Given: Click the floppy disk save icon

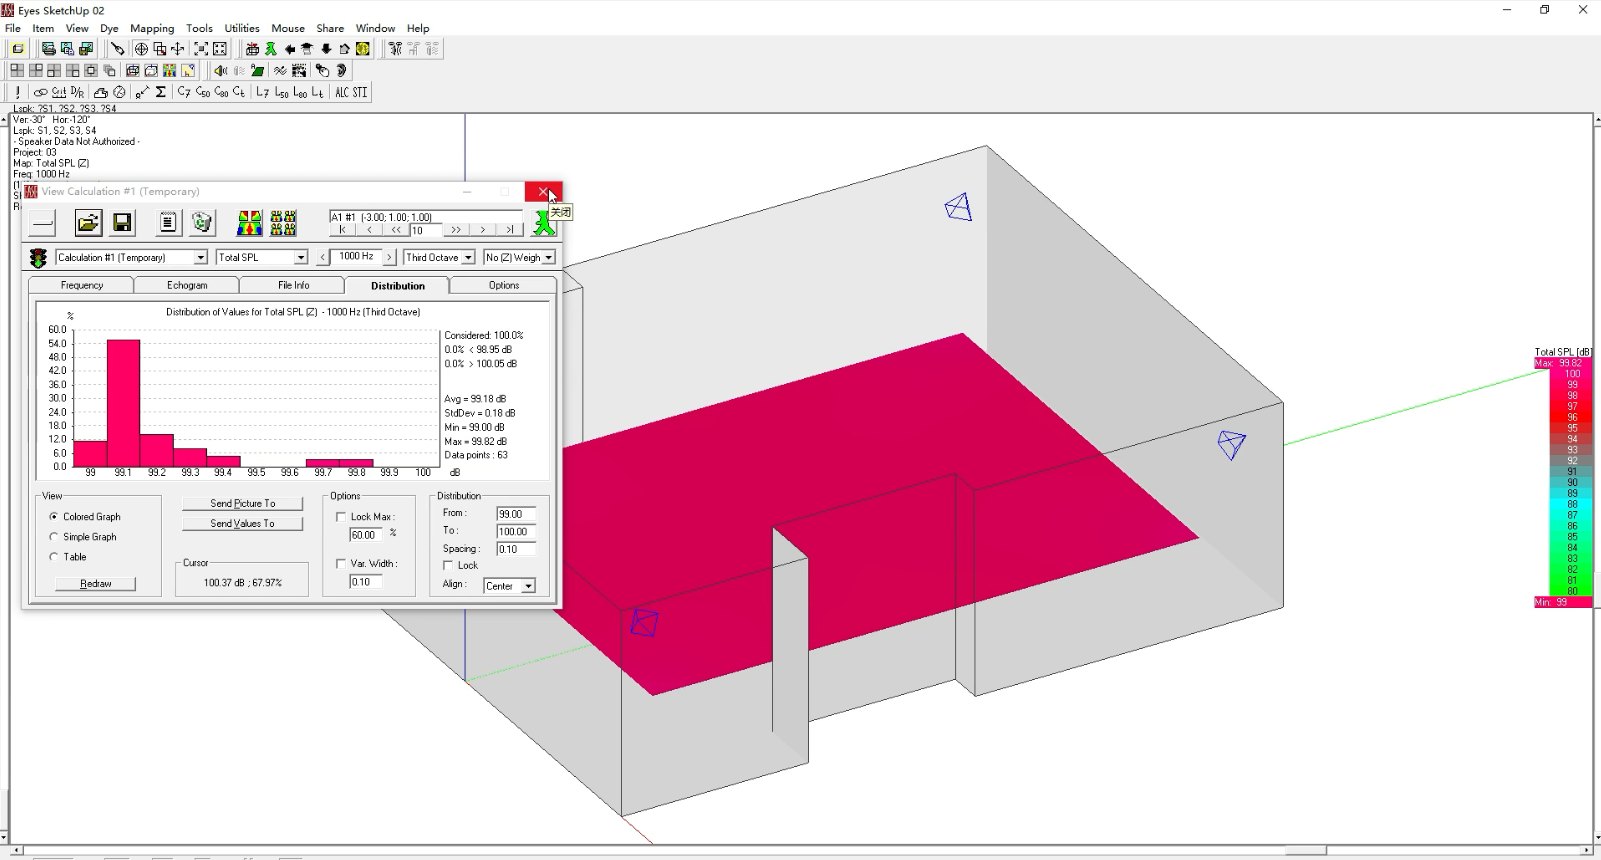Looking at the screenshot, I should click(x=122, y=223).
